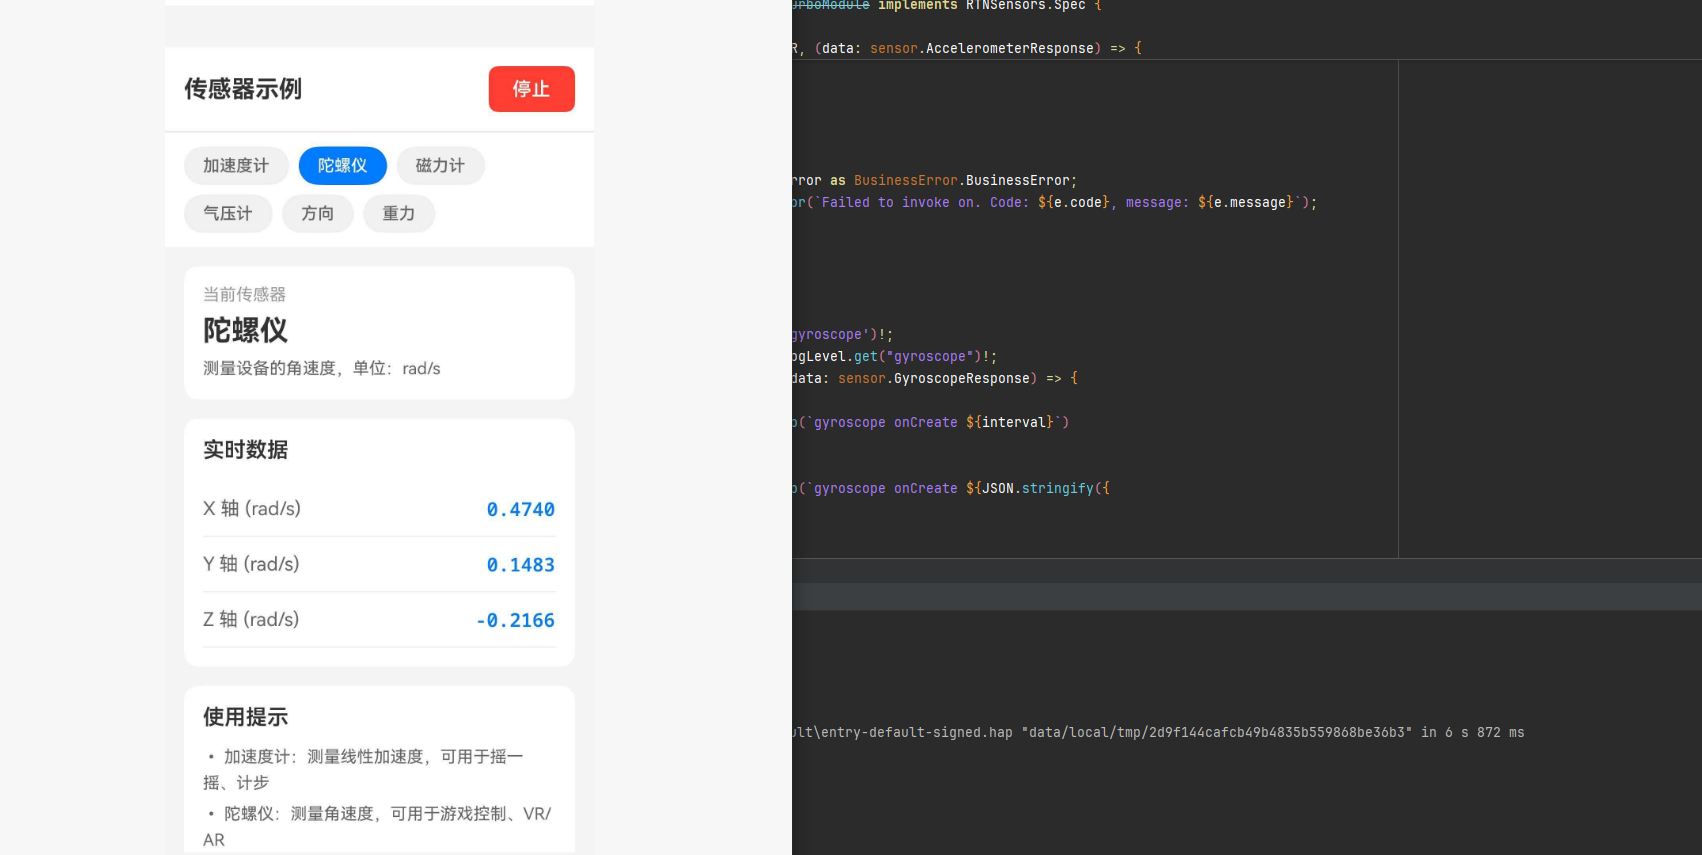This screenshot has height=855, width=1702.
Task: Click the X 轴 (rad/s) row label
Action: click(x=252, y=508)
